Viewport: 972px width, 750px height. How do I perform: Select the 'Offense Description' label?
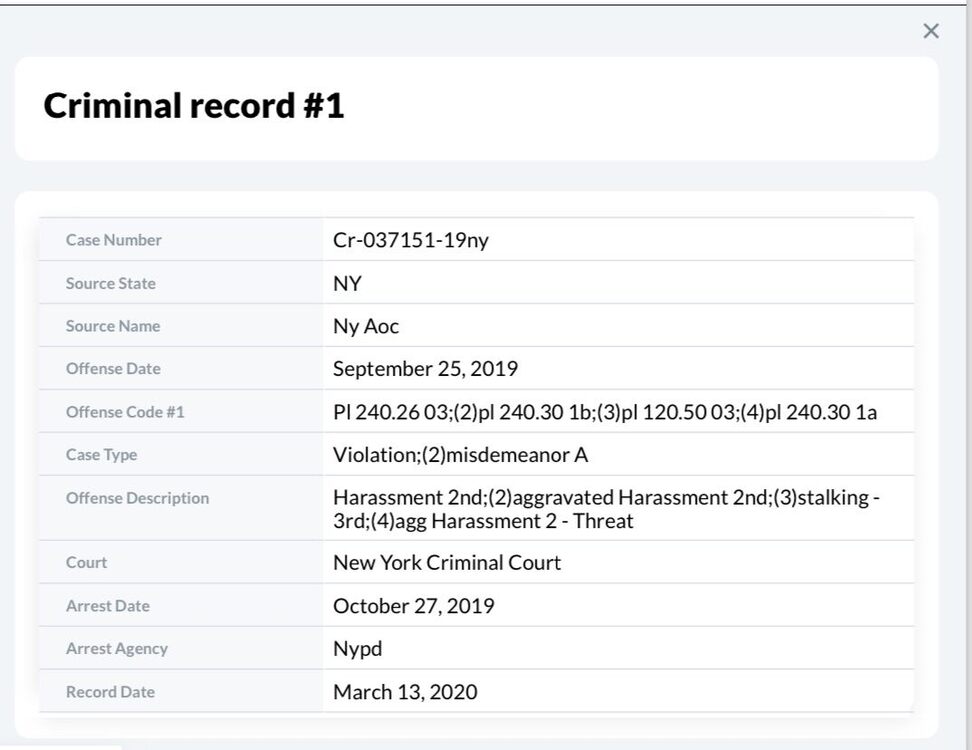click(x=137, y=498)
